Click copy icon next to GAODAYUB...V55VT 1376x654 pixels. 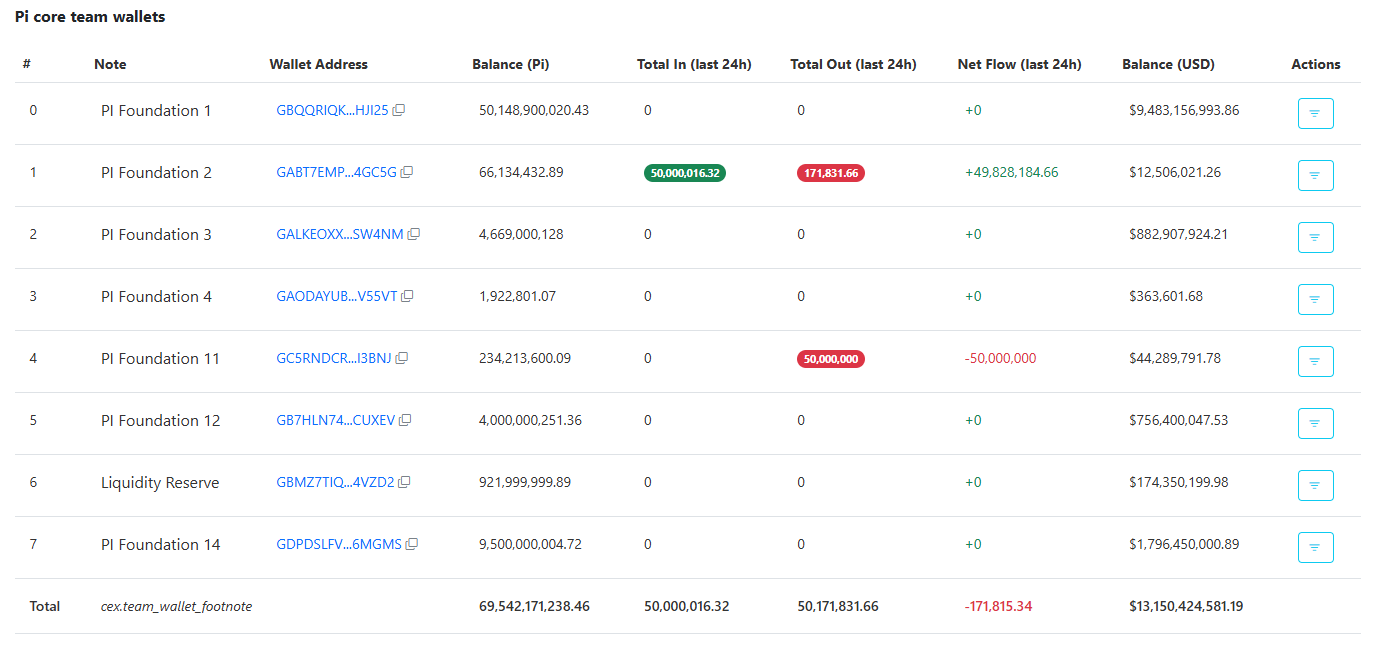[408, 297]
